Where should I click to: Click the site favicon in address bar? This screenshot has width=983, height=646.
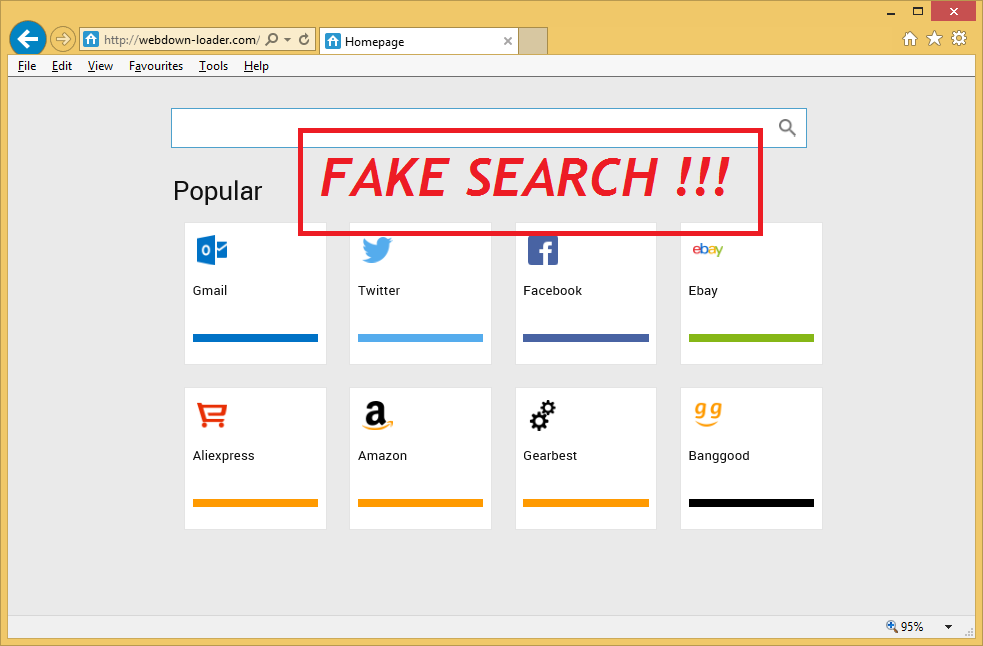(x=91, y=40)
